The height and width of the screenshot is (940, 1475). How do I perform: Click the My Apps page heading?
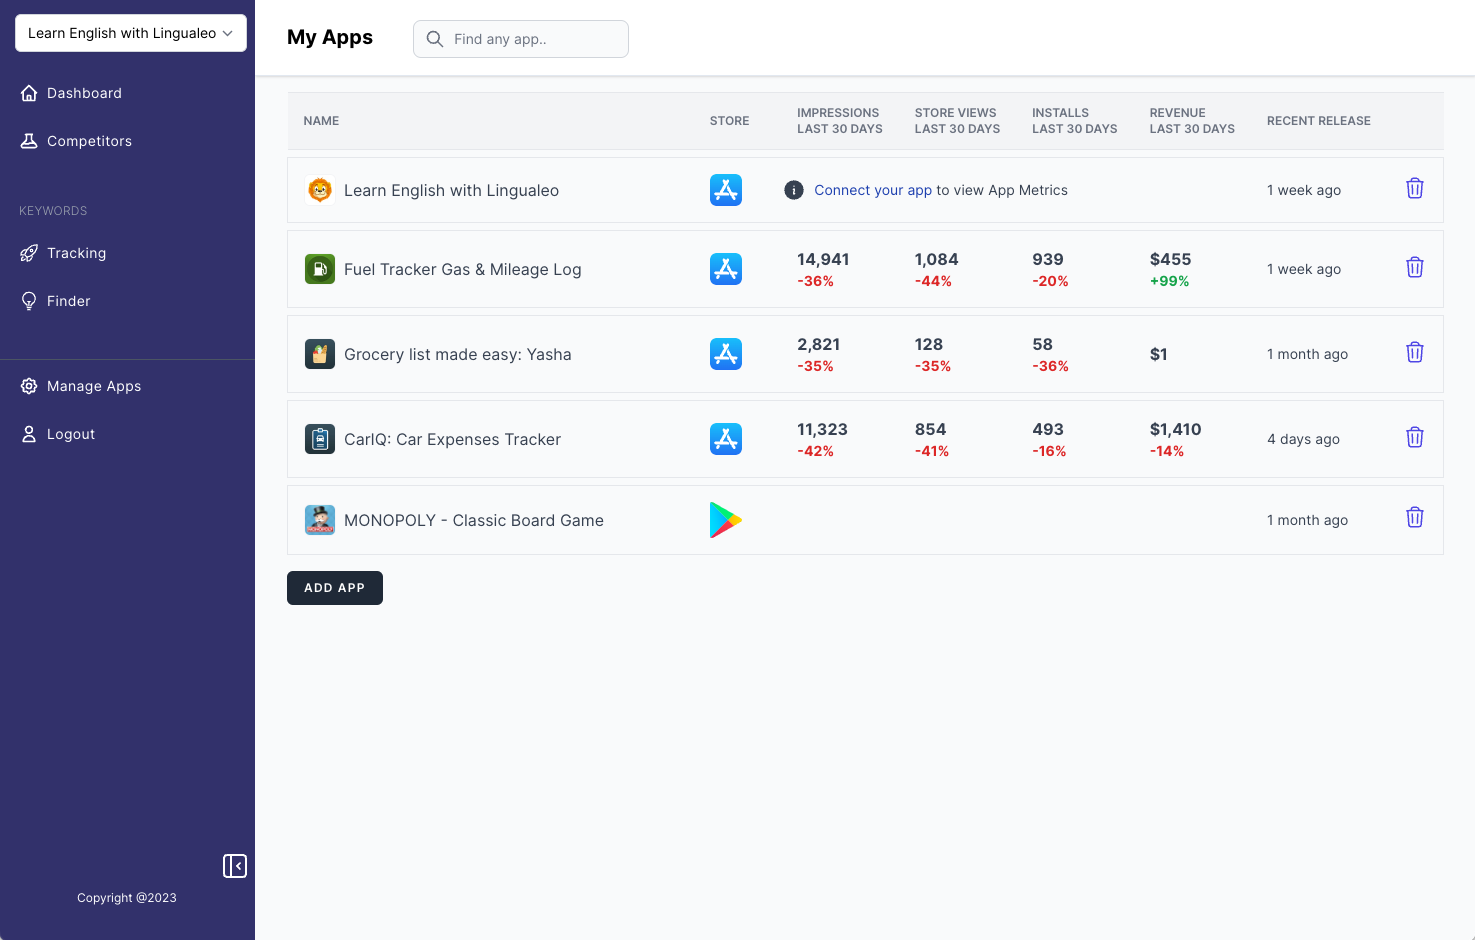pos(330,37)
